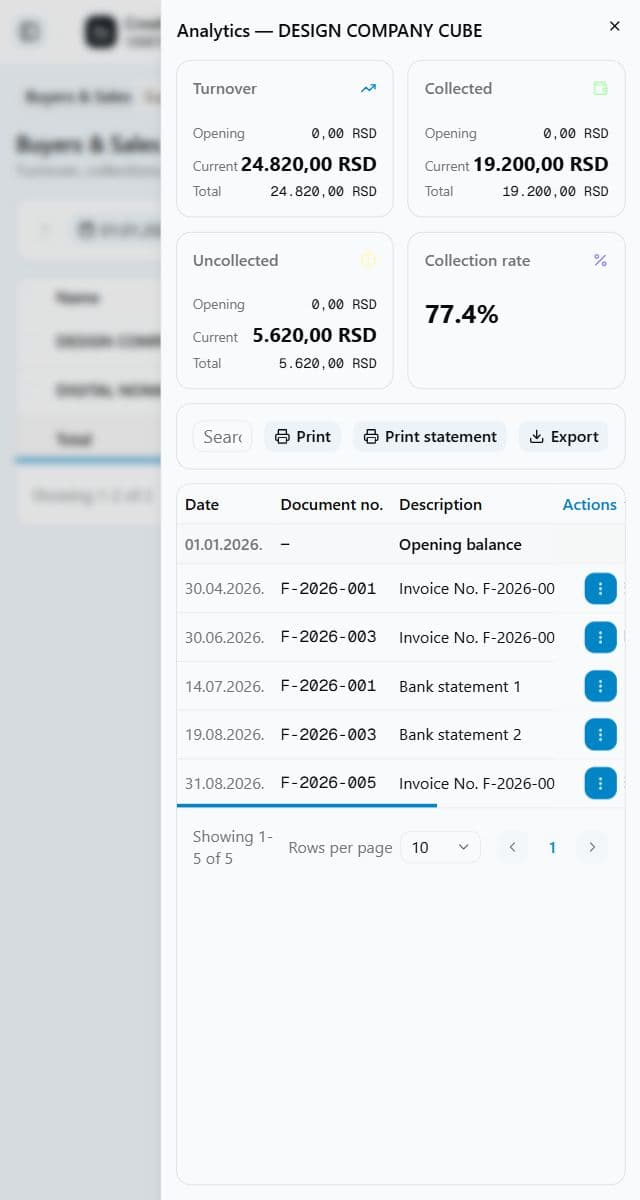Click the date 31.08.2026. cell

[225, 783]
